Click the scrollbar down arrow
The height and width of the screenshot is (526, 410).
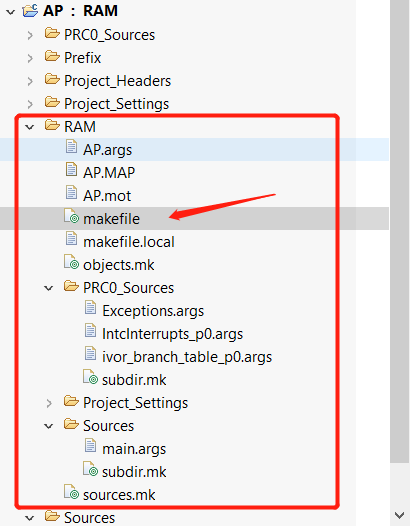coord(399,515)
